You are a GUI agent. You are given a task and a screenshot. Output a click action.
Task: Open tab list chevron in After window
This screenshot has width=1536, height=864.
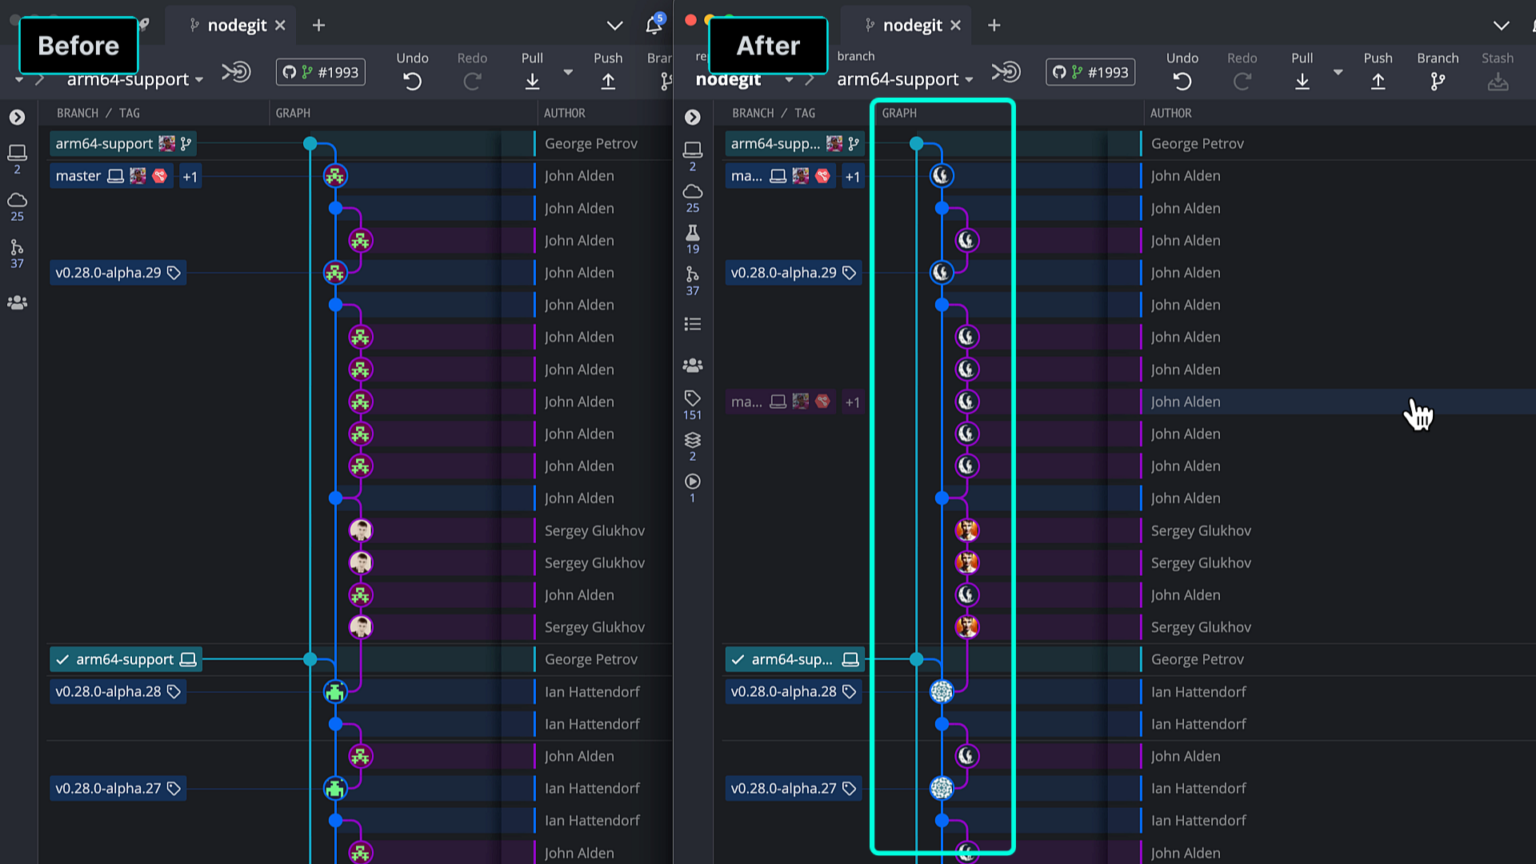click(1501, 25)
